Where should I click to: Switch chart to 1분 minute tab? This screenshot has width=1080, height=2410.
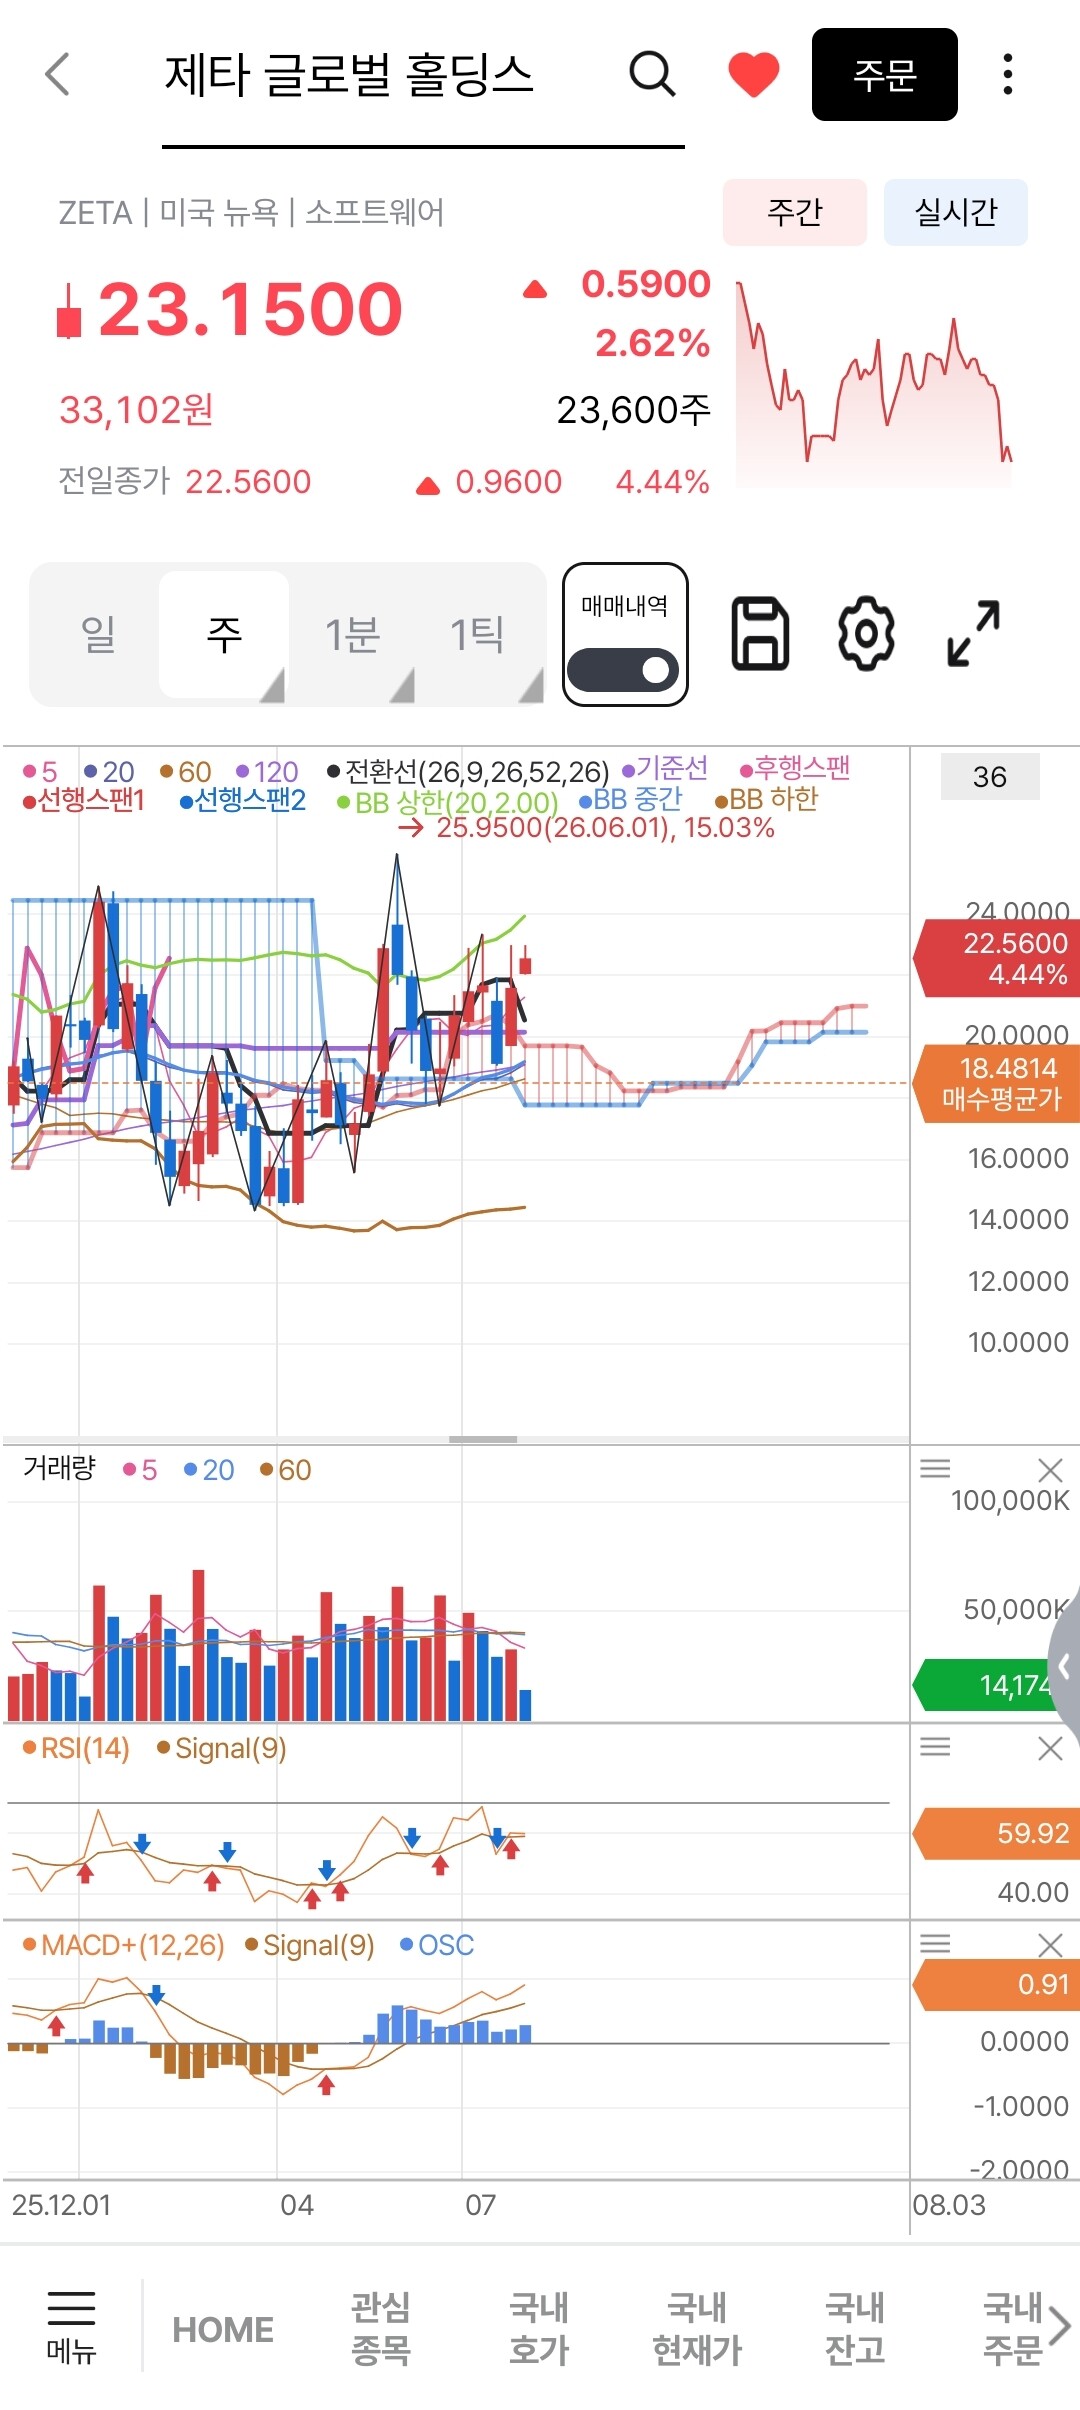point(352,634)
